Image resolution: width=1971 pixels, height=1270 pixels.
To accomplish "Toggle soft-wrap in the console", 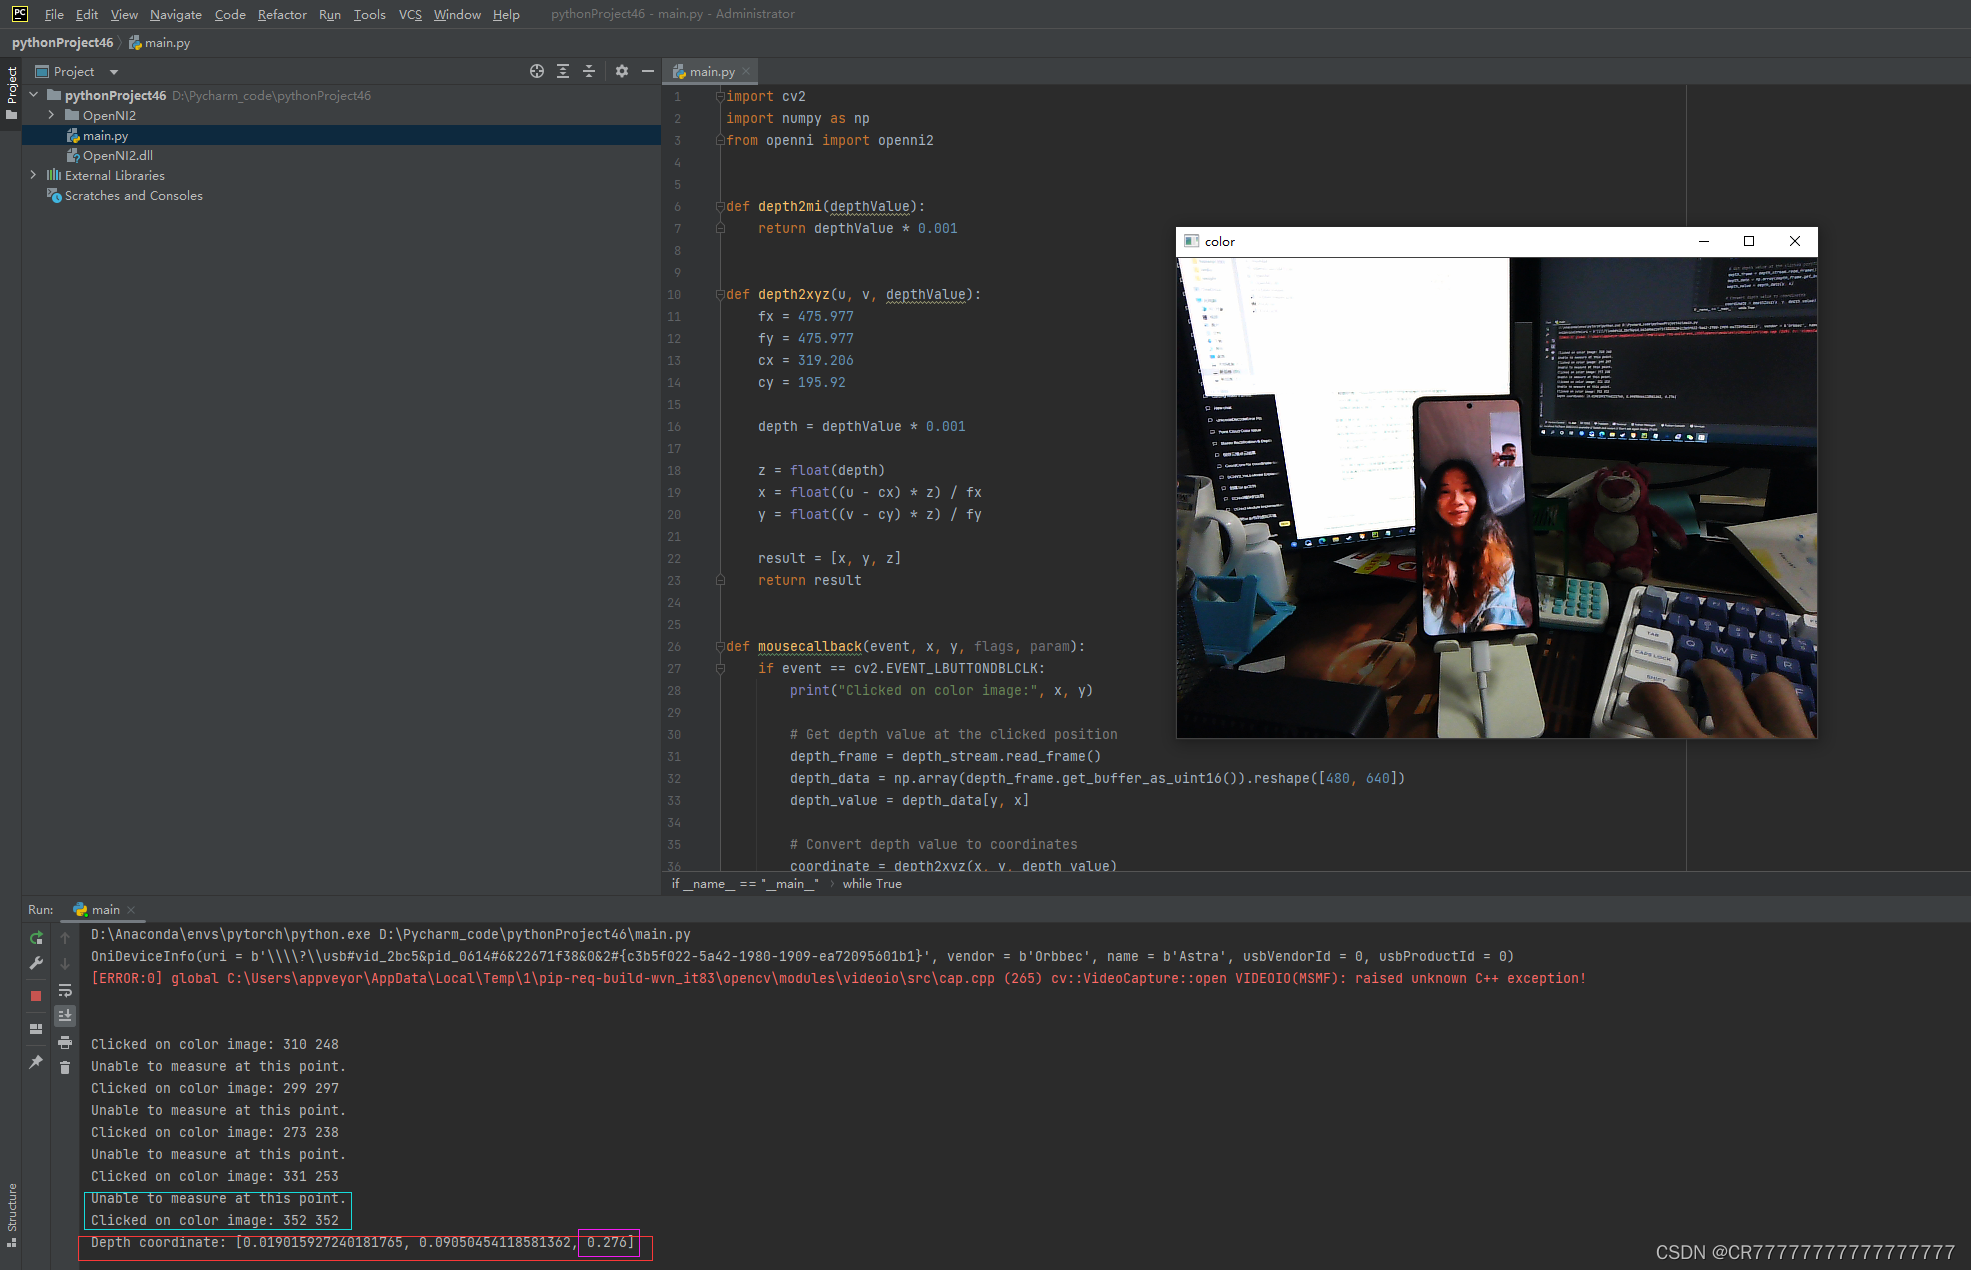I will (x=65, y=990).
